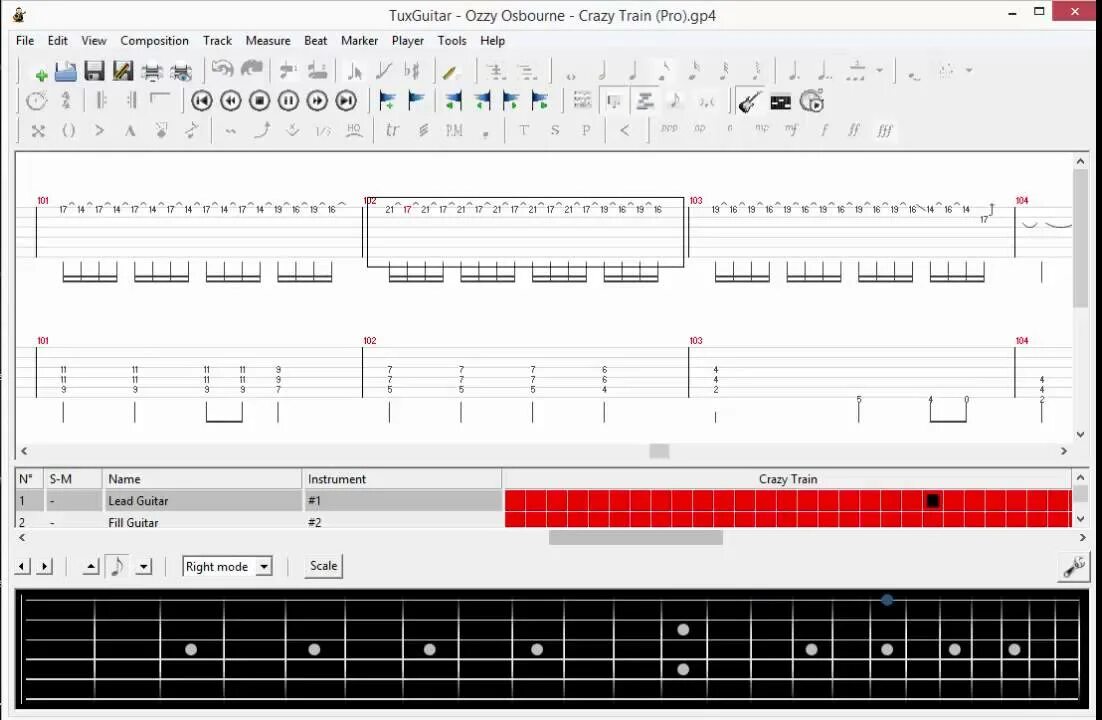The width and height of the screenshot is (1102, 720).
Task: Click the bend effect arrow icon
Action: (x=262, y=130)
